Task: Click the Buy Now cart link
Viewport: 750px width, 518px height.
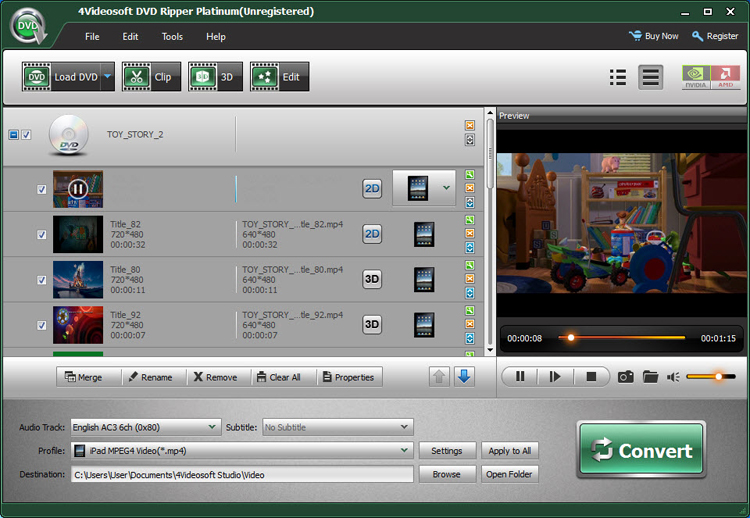Action: click(x=653, y=36)
